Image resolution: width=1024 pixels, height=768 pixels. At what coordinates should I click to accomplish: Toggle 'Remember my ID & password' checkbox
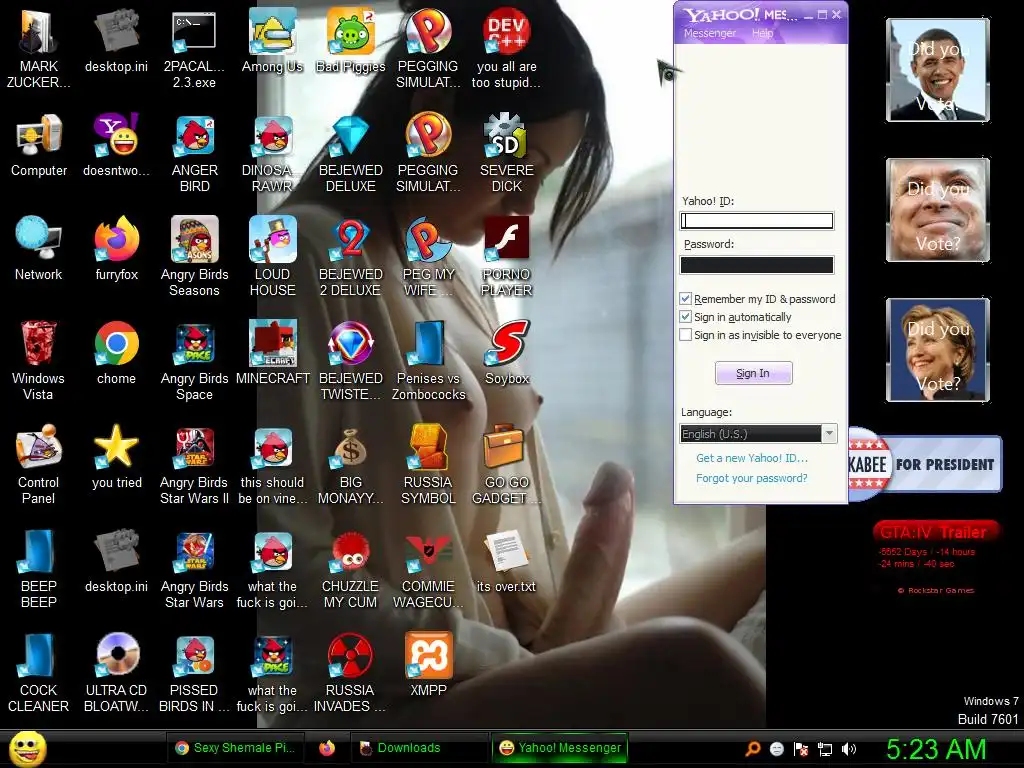(x=686, y=299)
